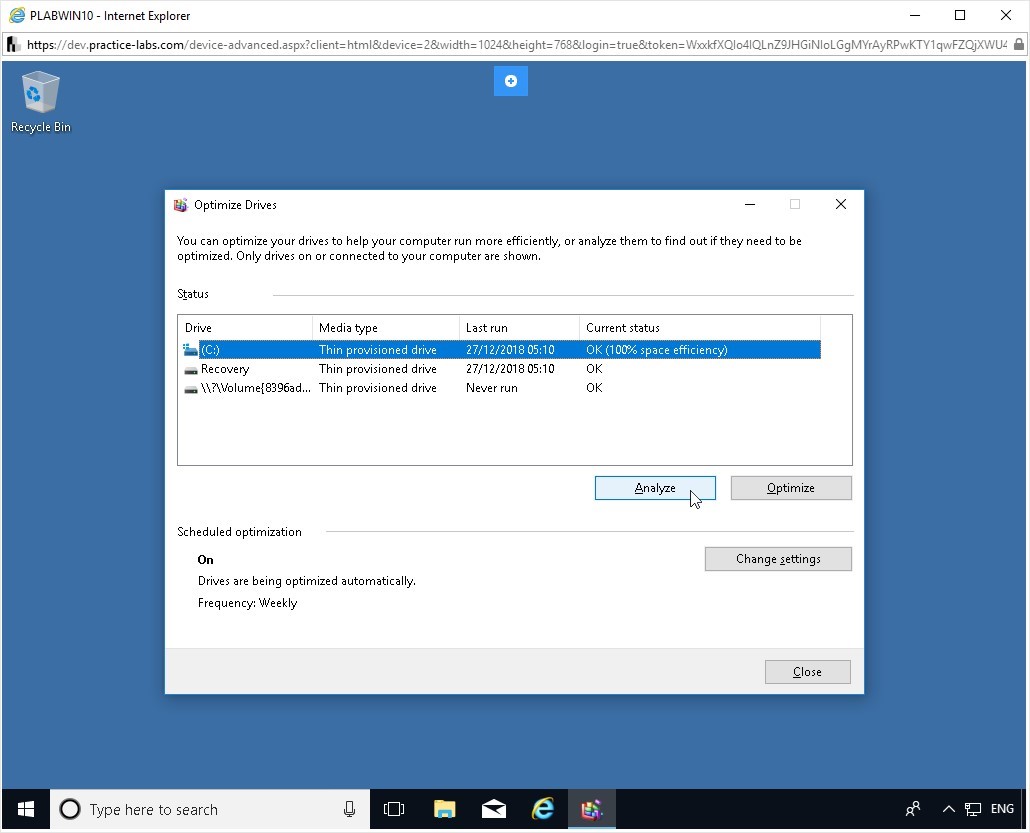
Task: Click the Recovery row's OK status
Action: [594, 369]
